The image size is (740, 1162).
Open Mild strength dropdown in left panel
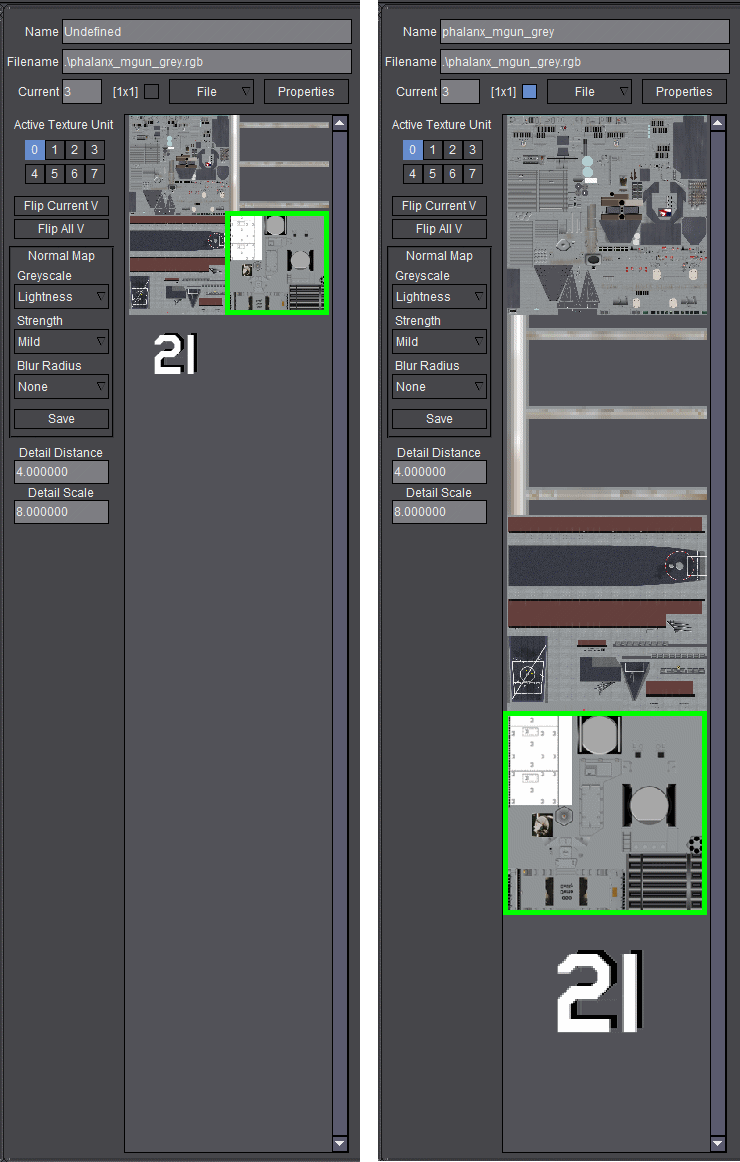coord(61,342)
